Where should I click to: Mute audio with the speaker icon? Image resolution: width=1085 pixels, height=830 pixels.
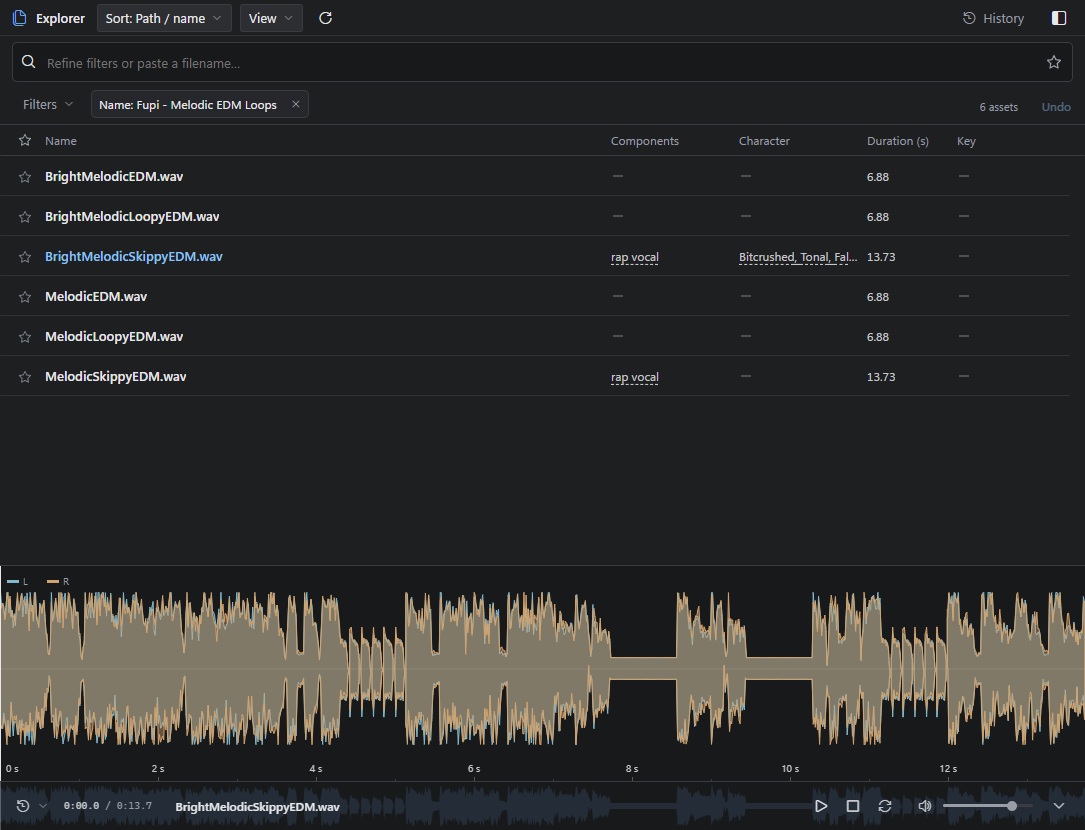pyautogui.click(x=924, y=806)
